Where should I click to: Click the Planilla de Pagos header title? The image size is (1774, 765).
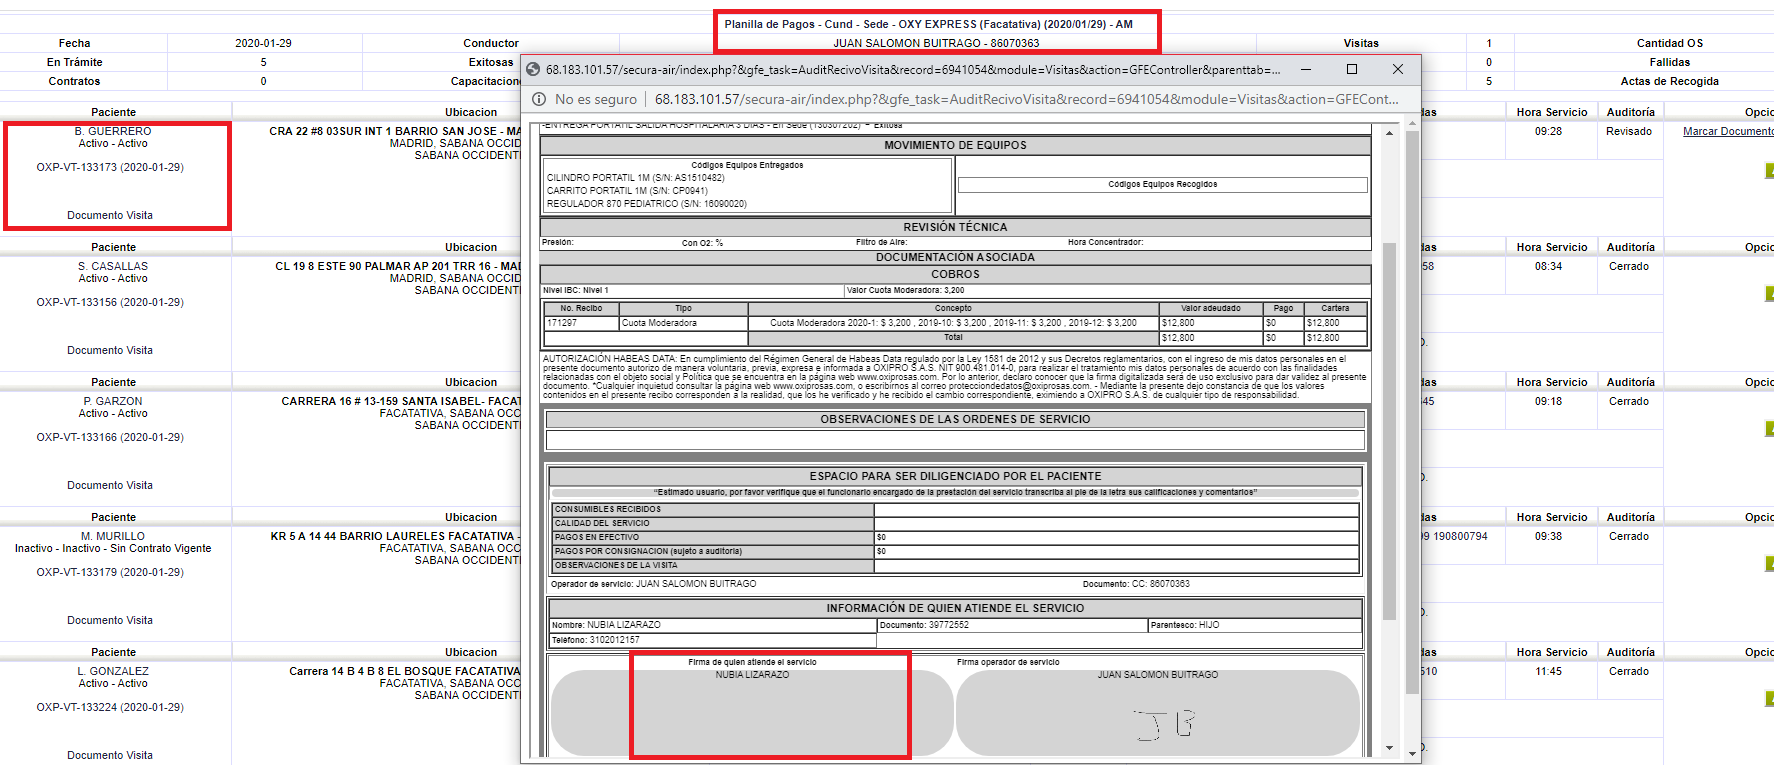tap(929, 24)
